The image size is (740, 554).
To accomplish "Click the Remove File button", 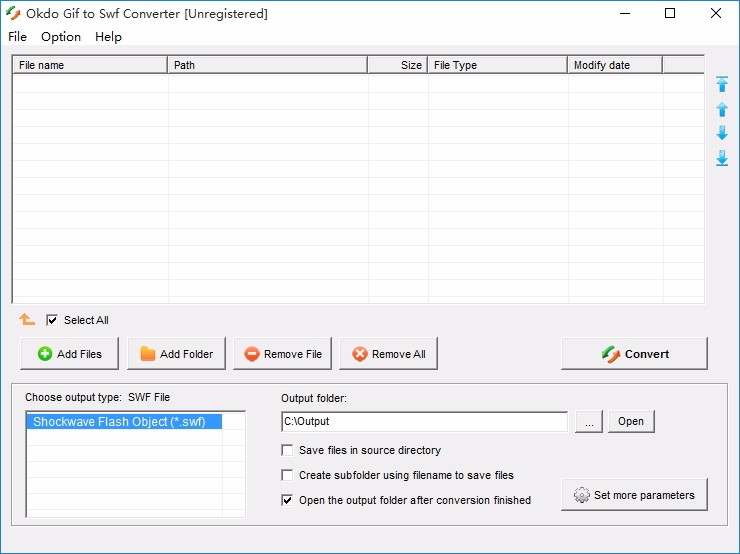I will 283,353.
